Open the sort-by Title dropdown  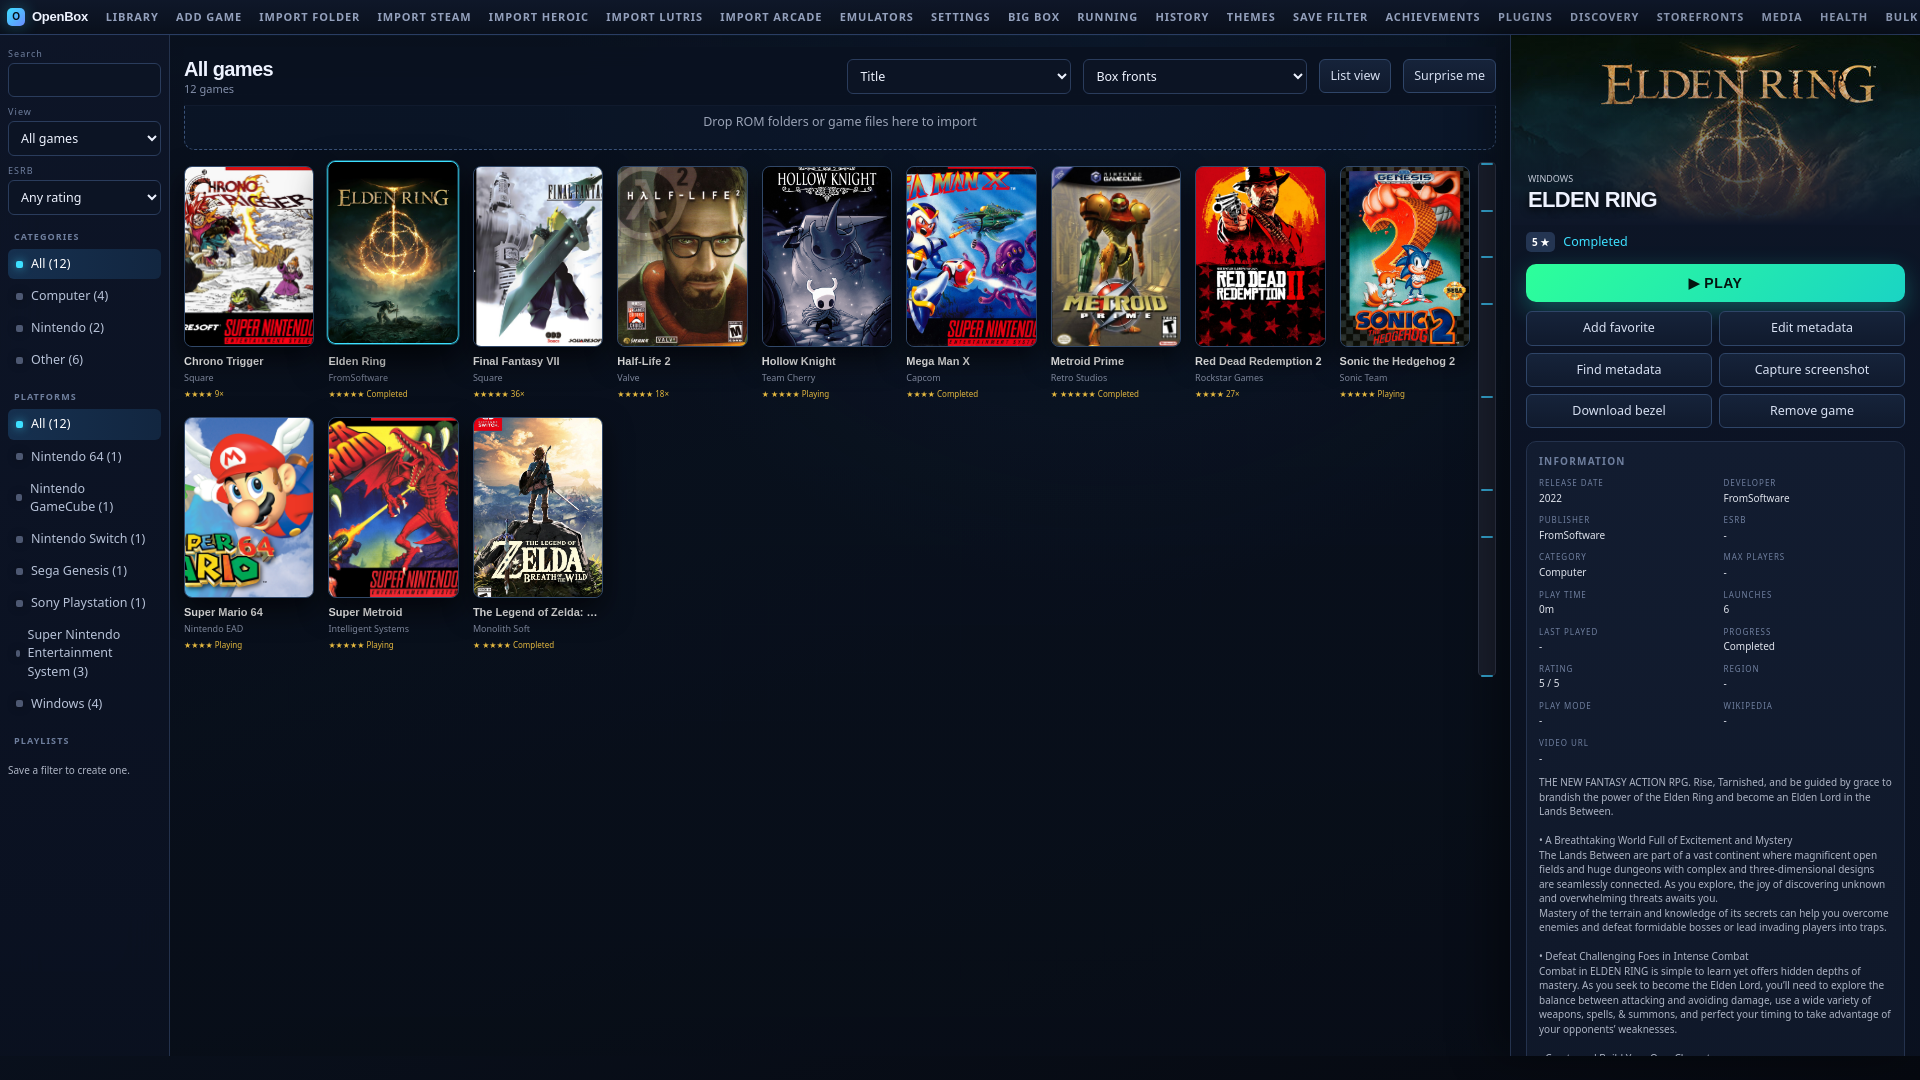click(958, 76)
